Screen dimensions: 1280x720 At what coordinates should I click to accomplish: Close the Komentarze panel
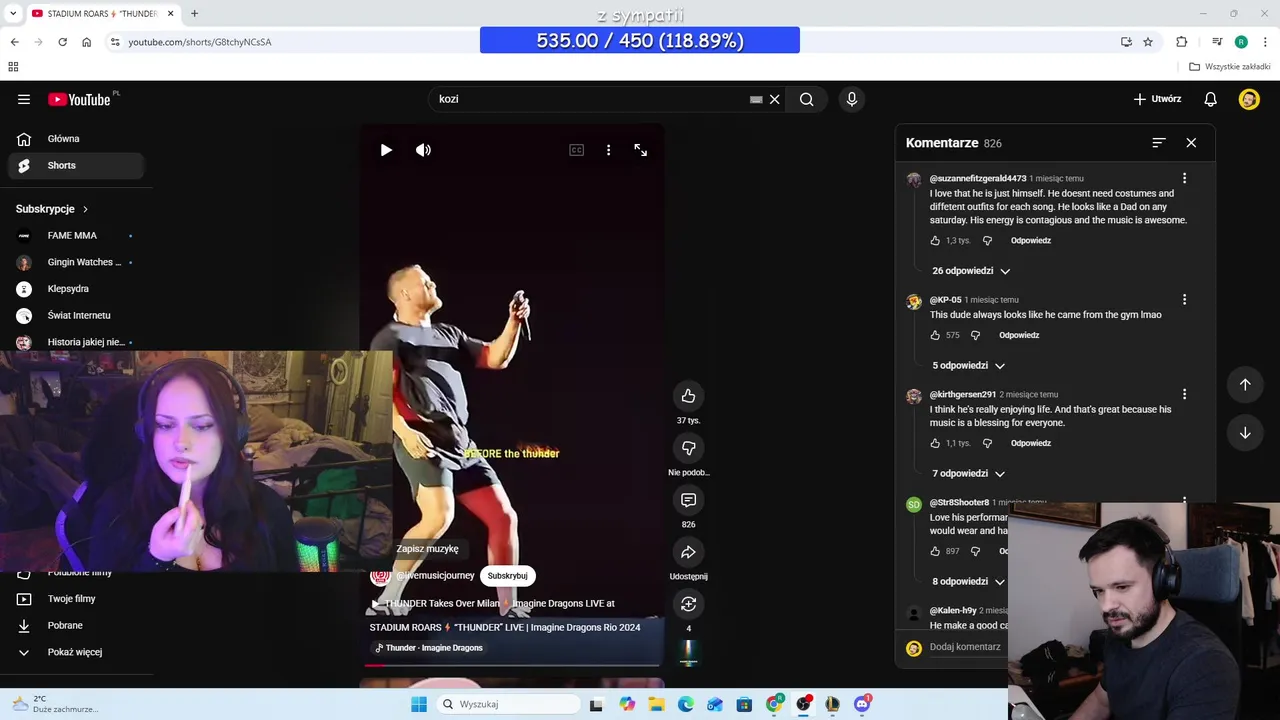point(1191,143)
